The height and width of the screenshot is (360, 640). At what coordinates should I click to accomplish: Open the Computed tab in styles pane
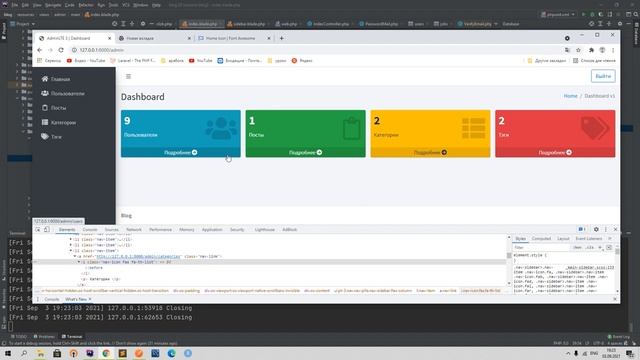[541, 238]
